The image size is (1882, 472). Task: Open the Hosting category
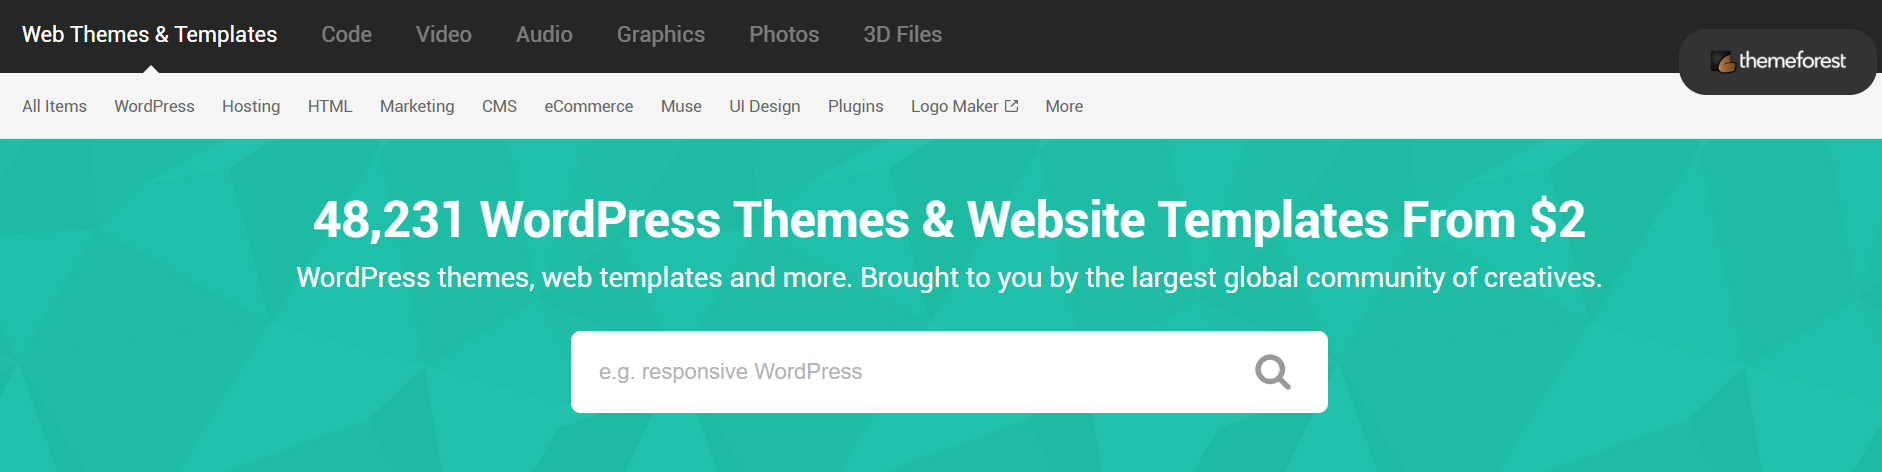251,106
